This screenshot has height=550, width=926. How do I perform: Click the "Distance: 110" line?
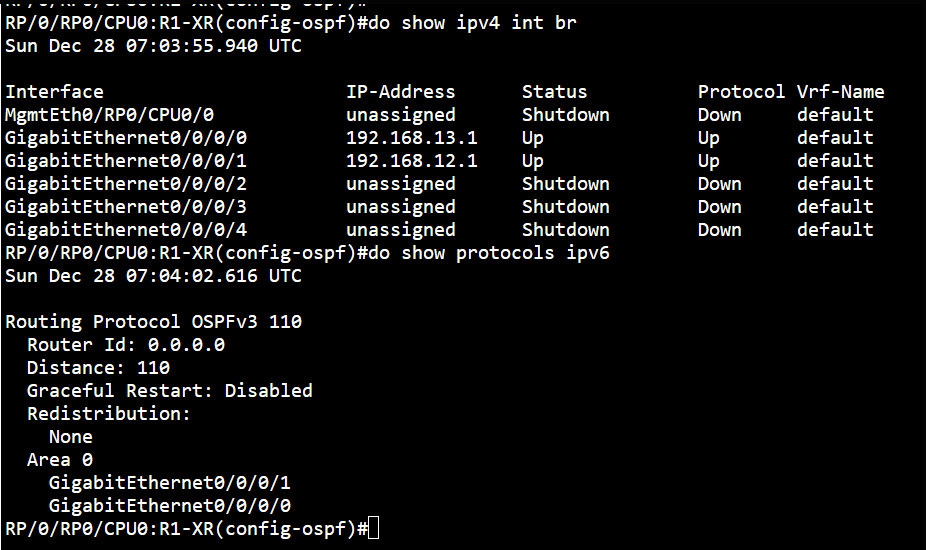point(98,368)
